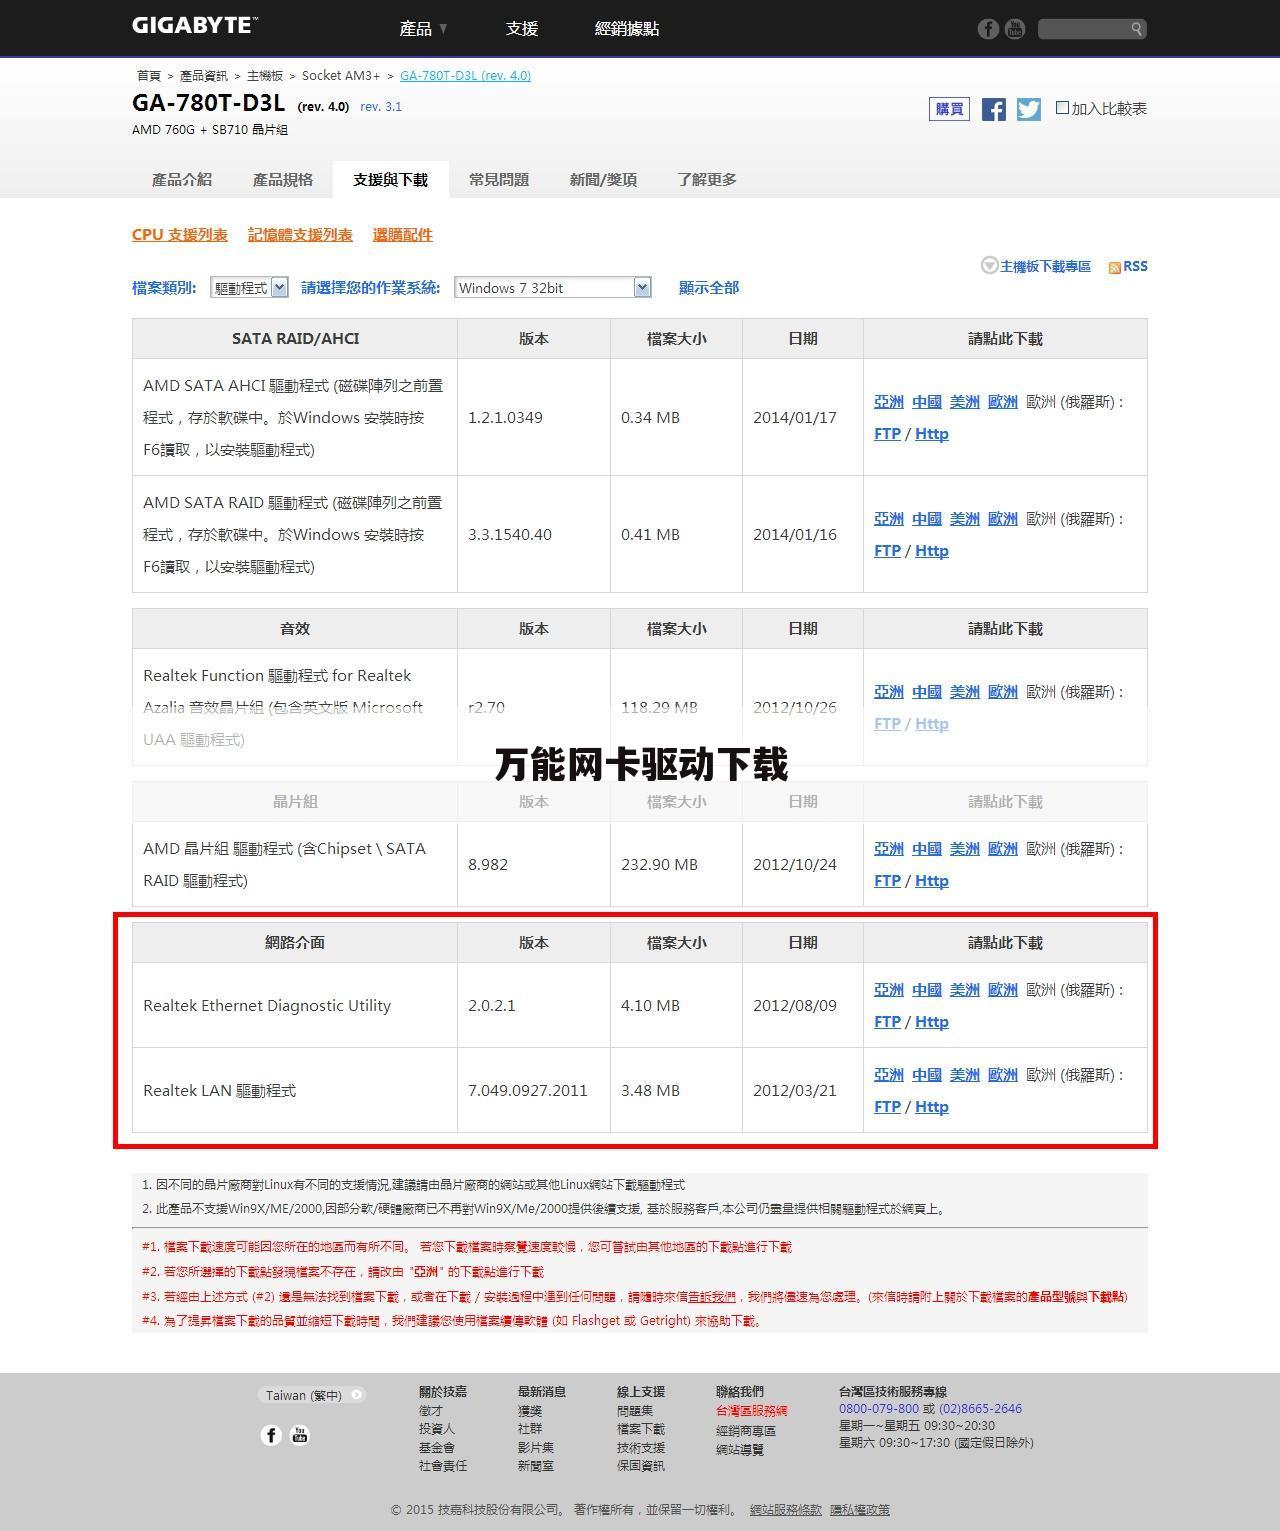Check the 加入比較表 compare checkbox
The height and width of the screenshot is (1531, 1280).
point(1062,108)
